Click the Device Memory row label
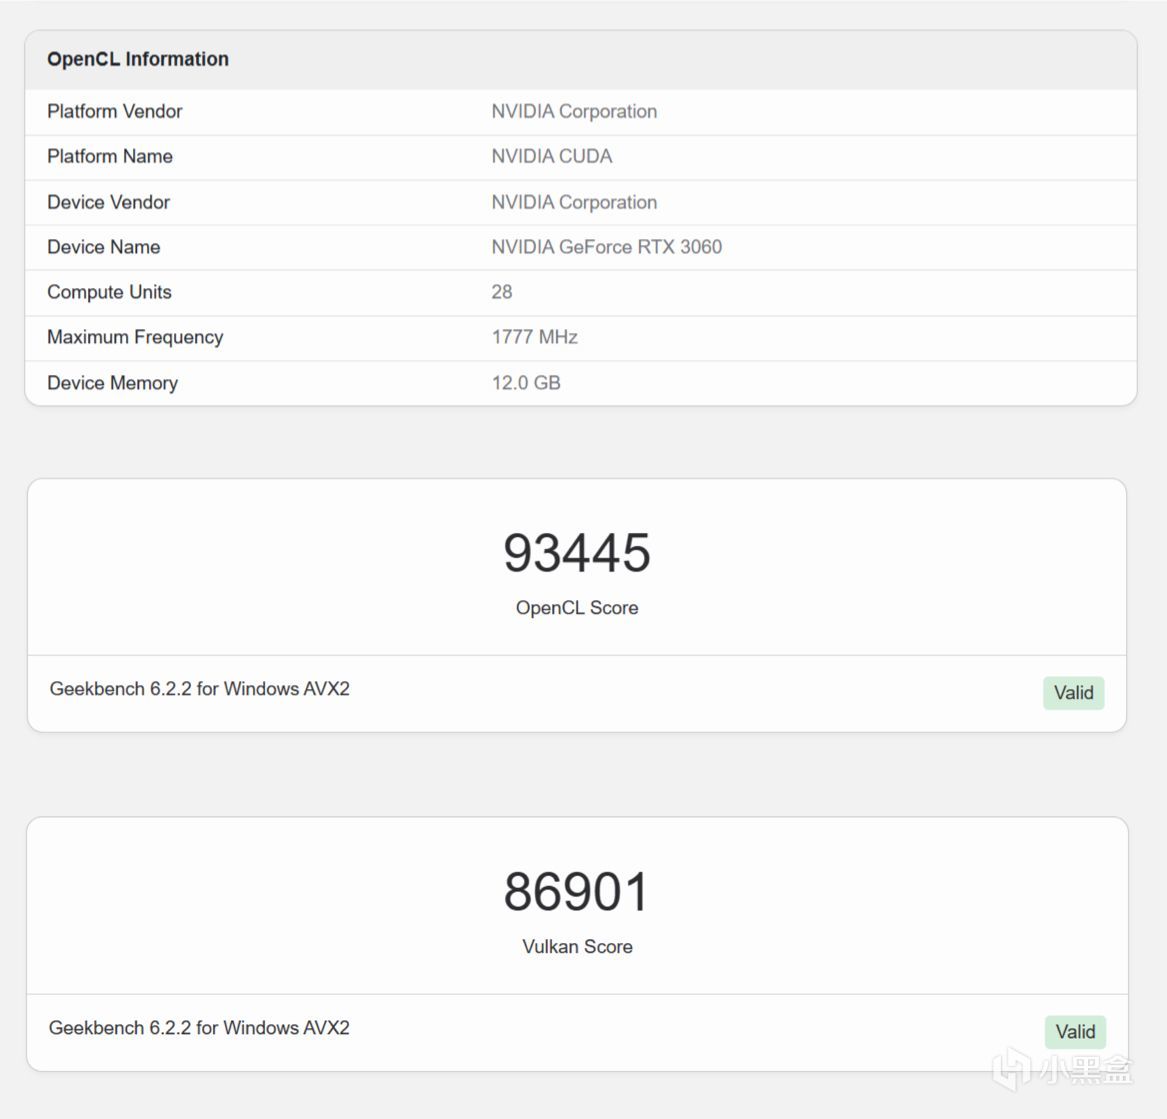Viewport: 1167px width, 1119px height. coord(112,383)
